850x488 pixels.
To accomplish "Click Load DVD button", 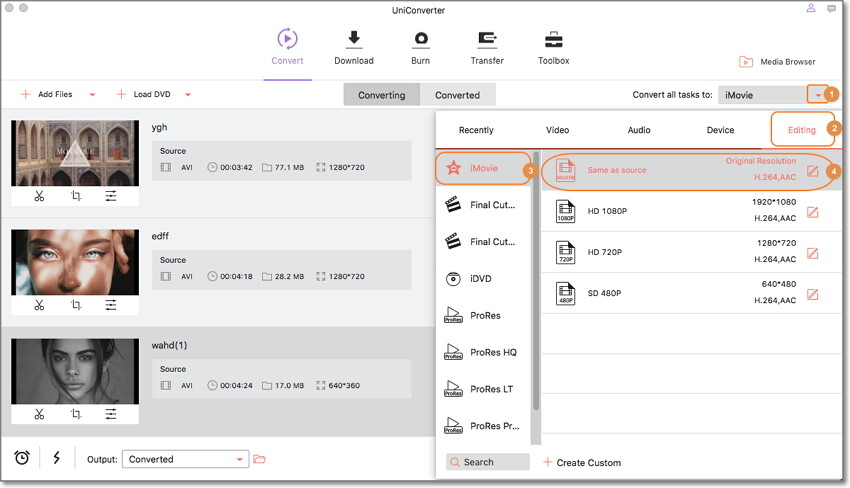I will point(144,94).
